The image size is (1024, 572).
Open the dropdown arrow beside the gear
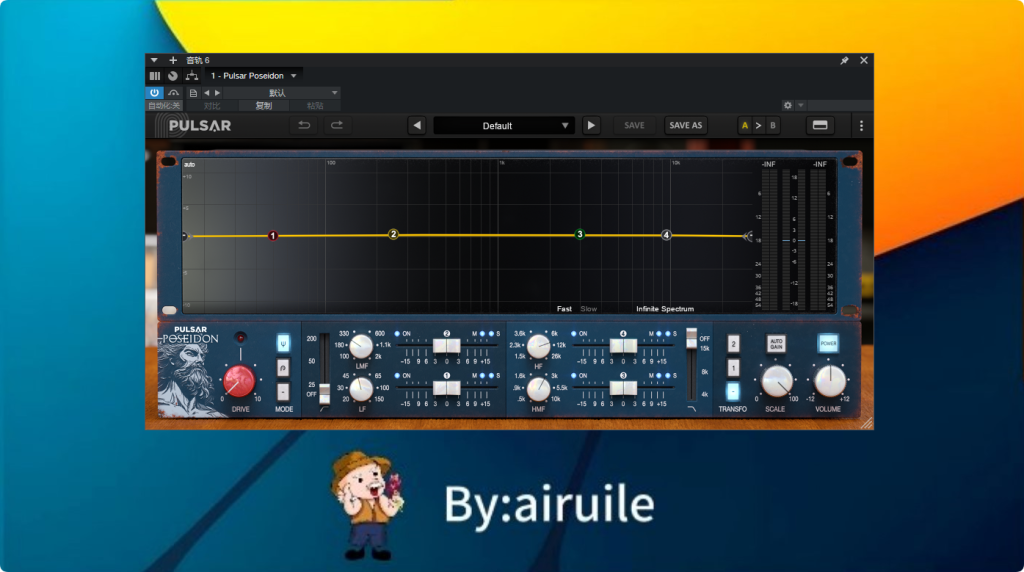tap(801, 105)
